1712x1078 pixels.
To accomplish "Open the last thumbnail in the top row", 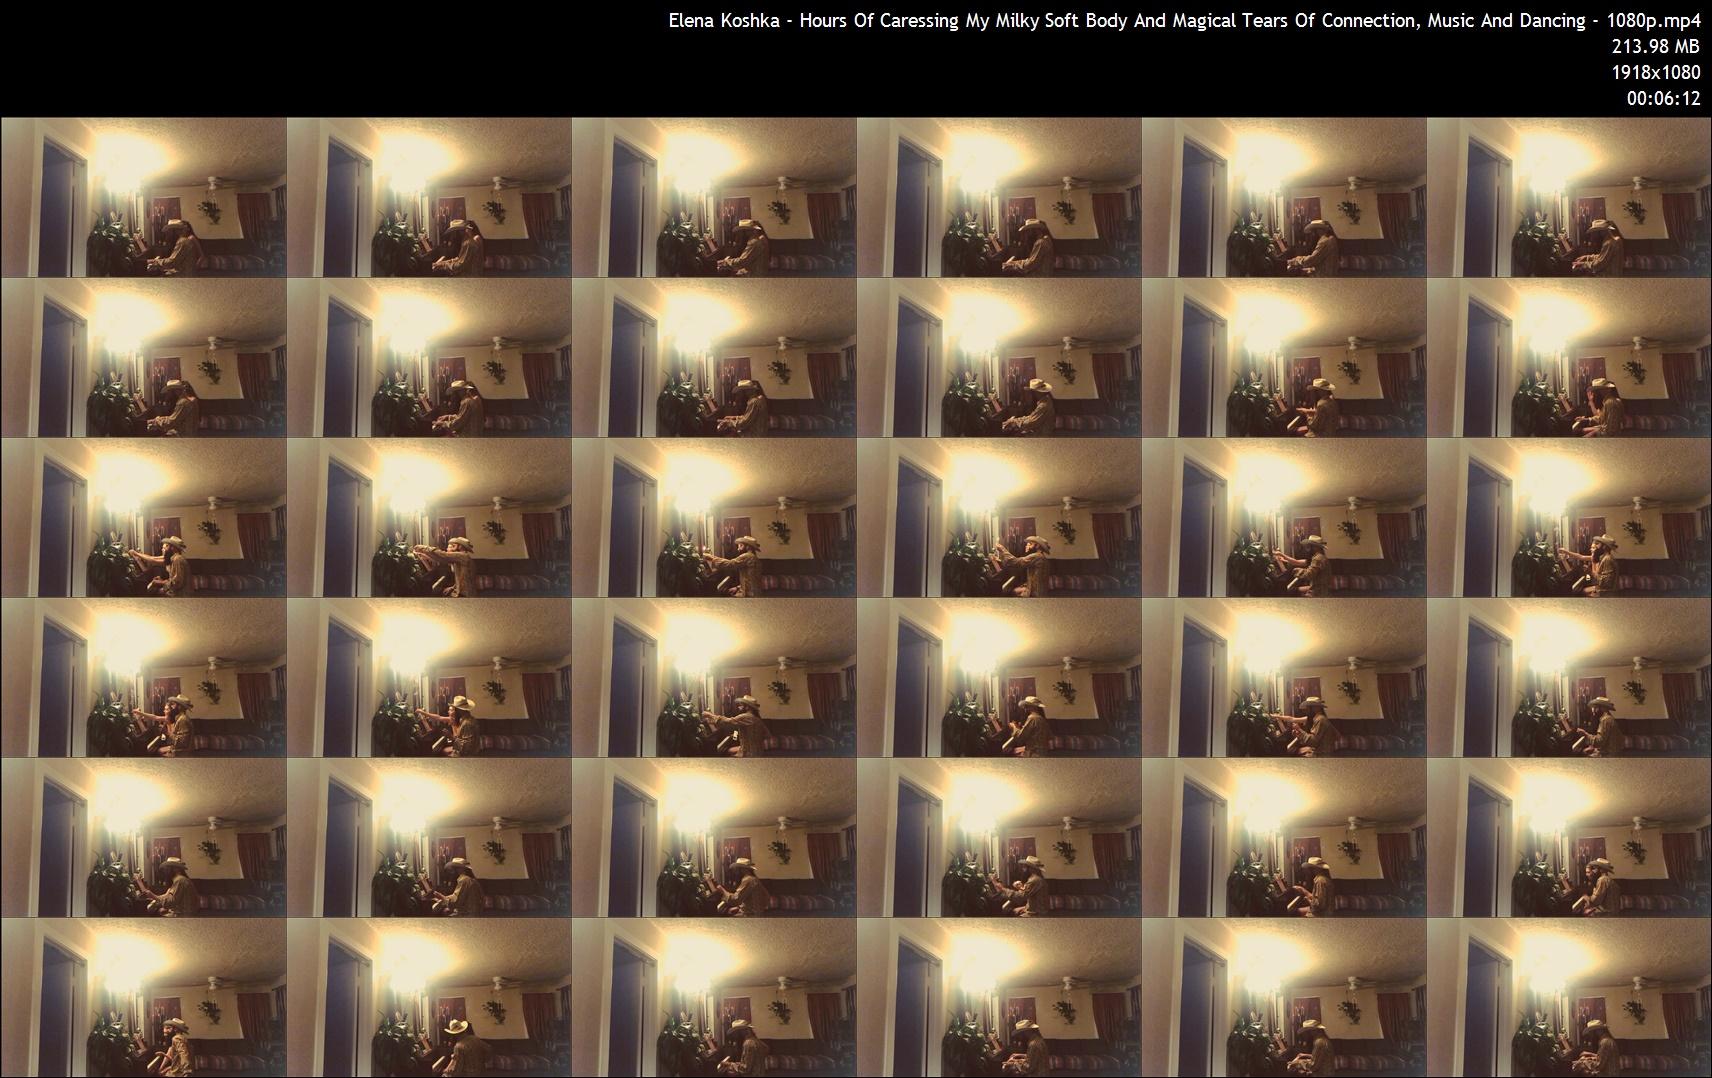I will 1569,197.
